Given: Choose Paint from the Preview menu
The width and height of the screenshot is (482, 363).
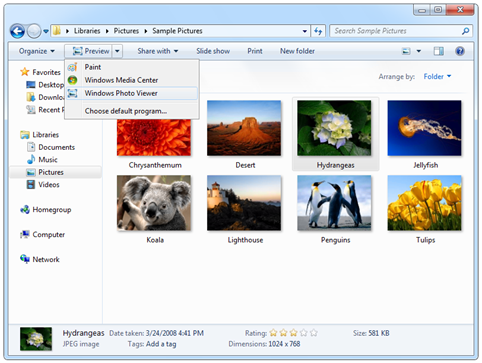Looking at the screenshot, I should pyautogui.click(x=132, y=67).
